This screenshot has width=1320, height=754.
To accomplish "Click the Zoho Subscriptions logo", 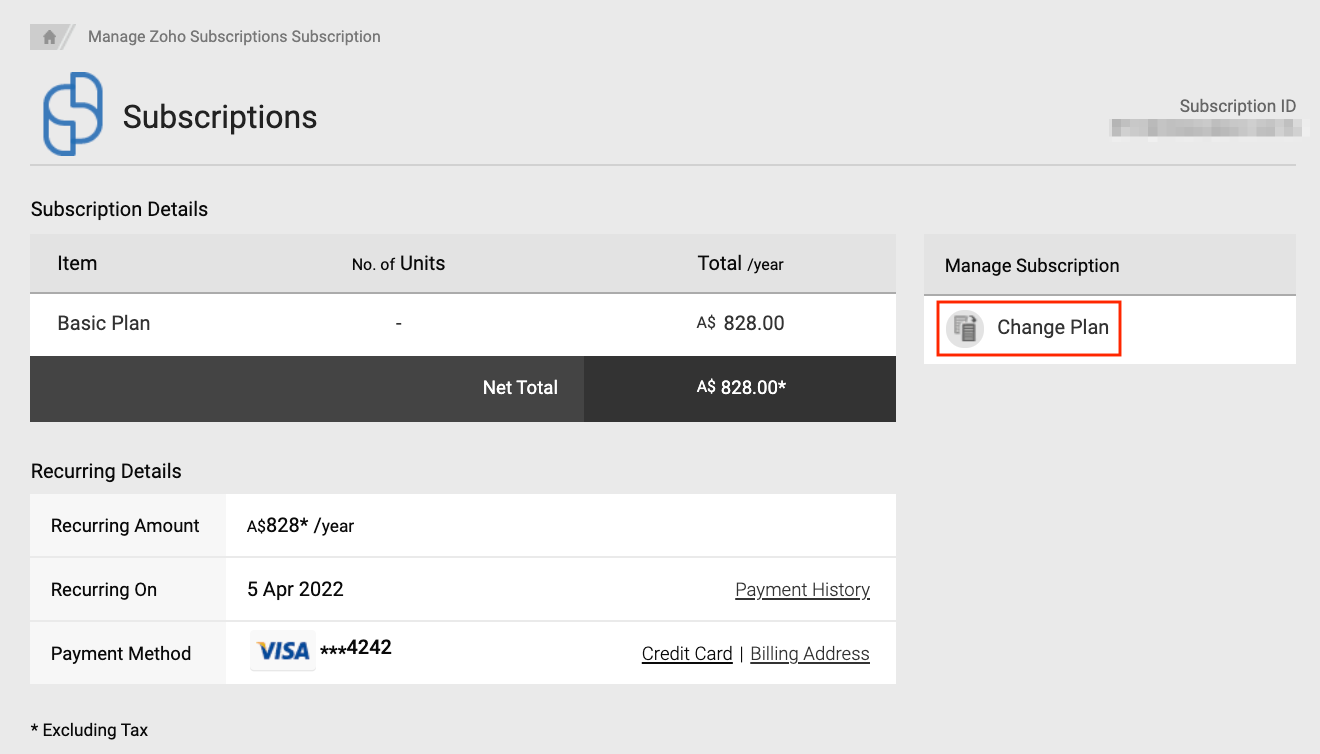I will pos(73,114).
